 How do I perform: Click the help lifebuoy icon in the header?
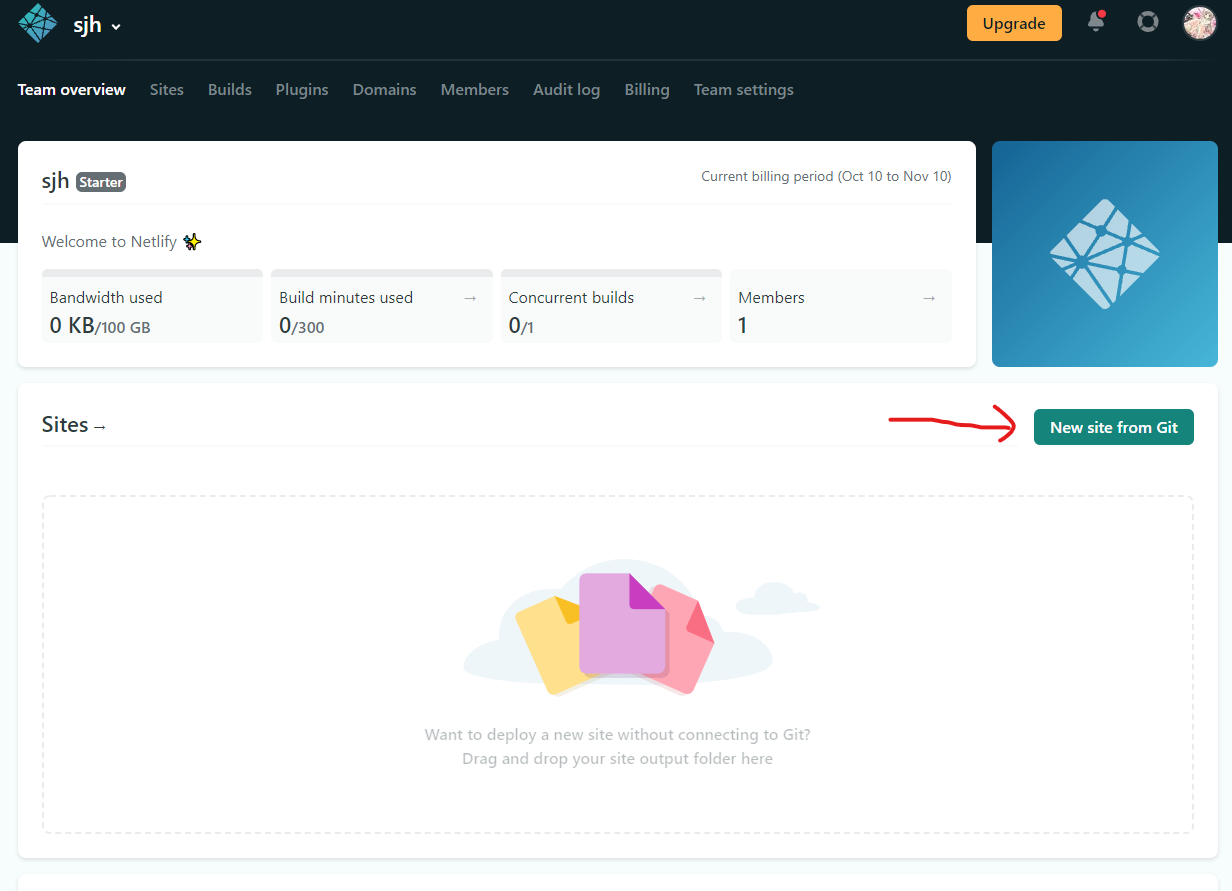click(x=1147, y=21)
